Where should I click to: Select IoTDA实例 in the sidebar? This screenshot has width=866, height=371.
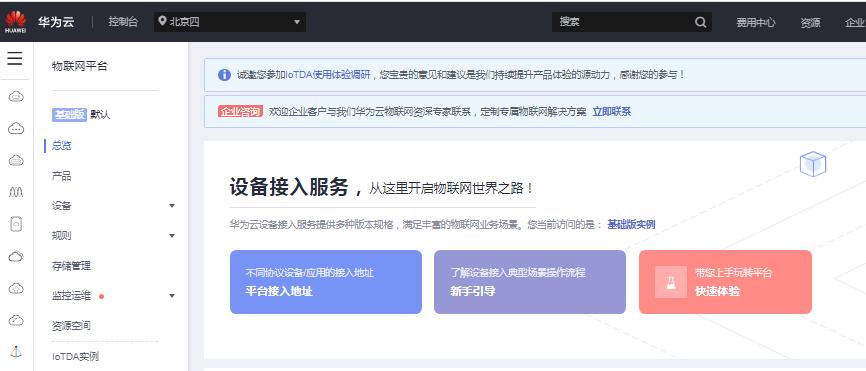75,357
